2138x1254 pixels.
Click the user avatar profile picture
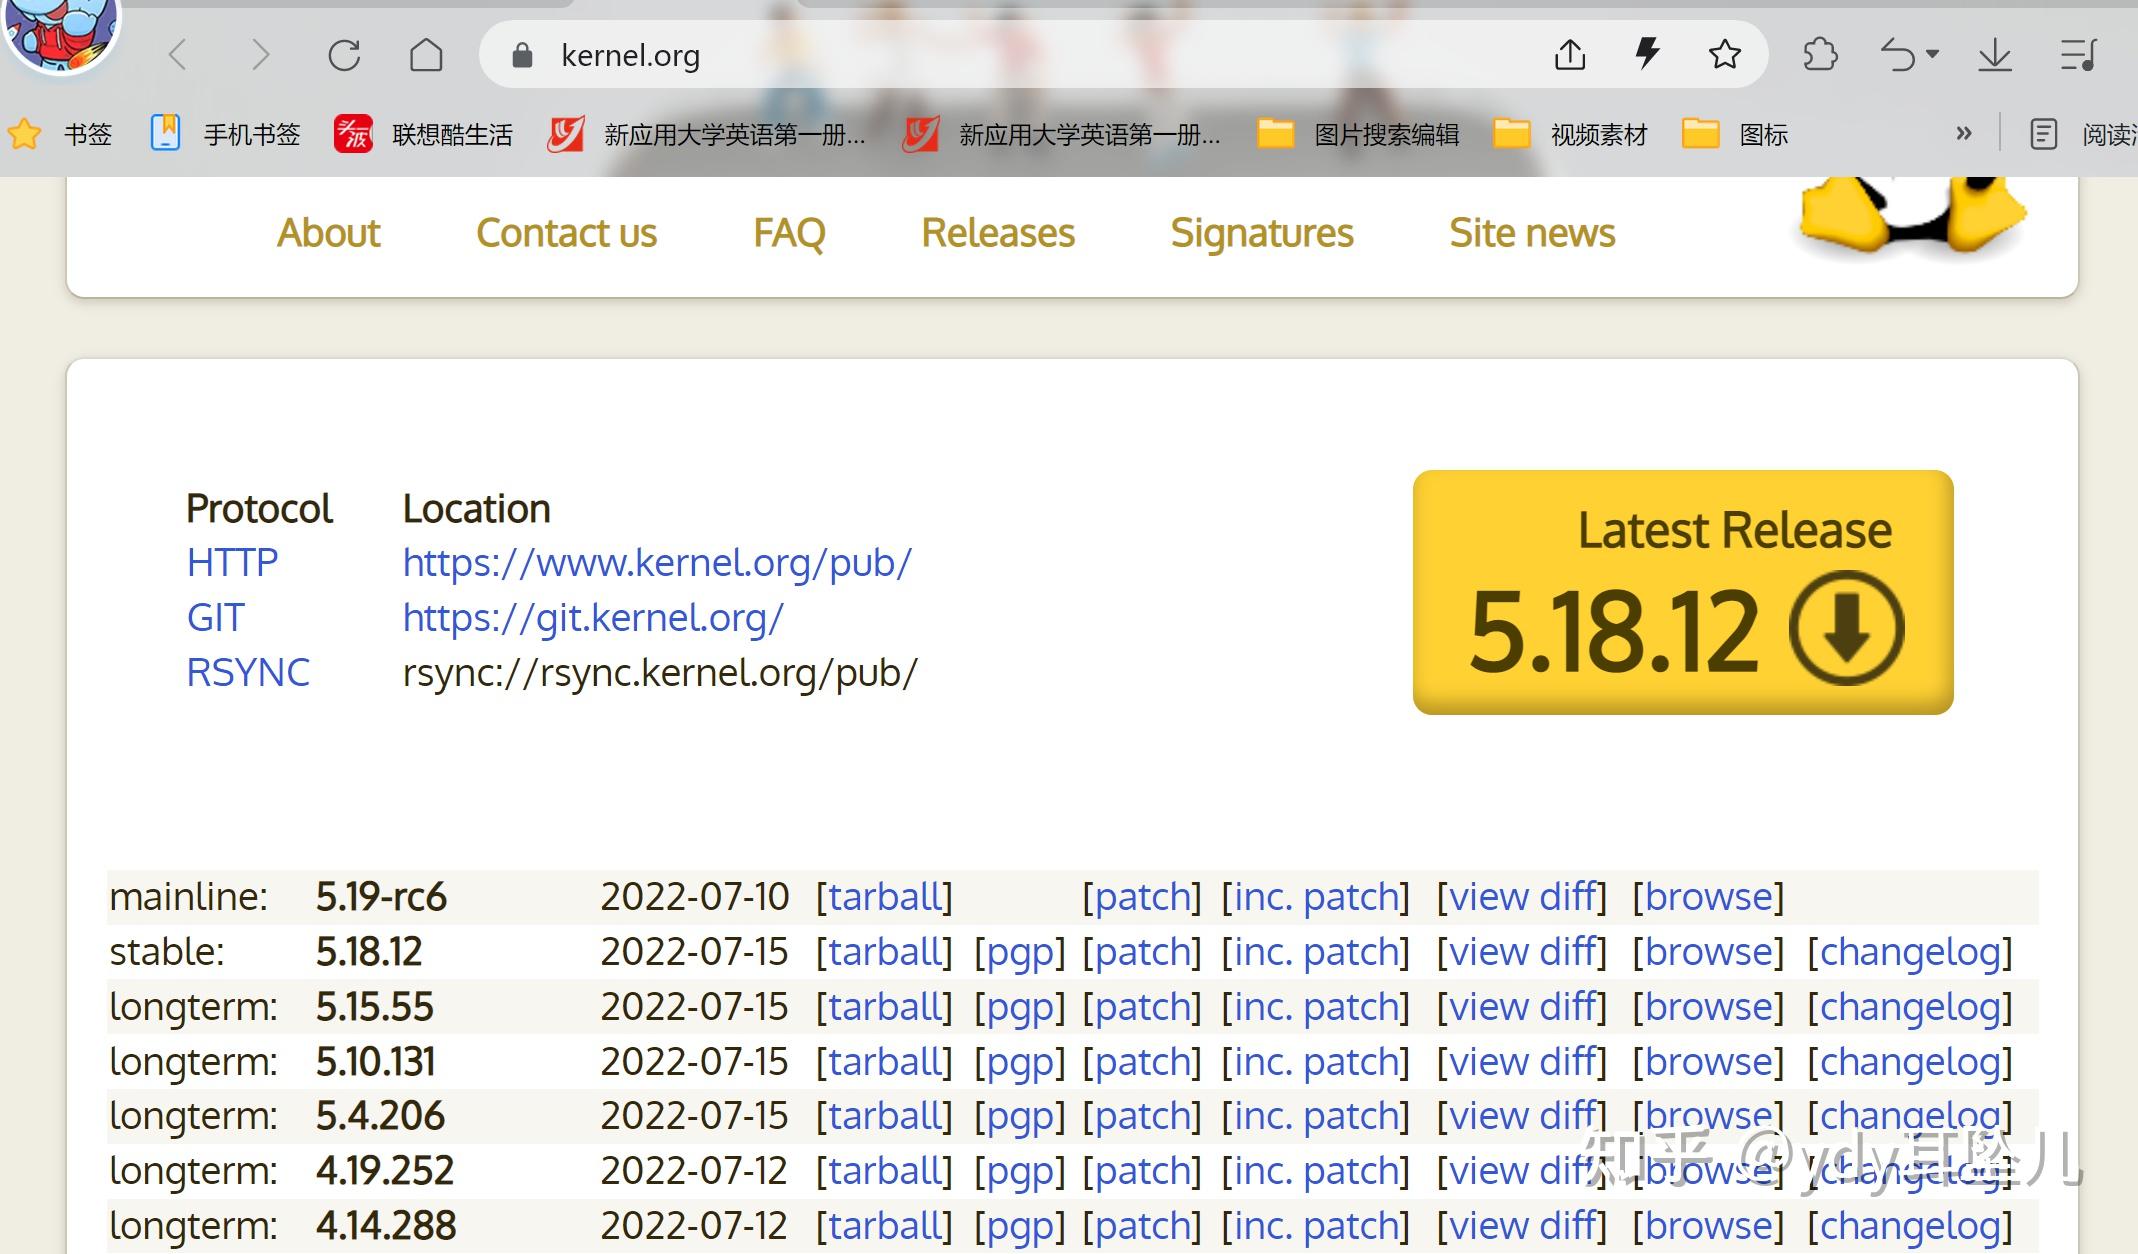pyautogui.click(x=60, y=30)
